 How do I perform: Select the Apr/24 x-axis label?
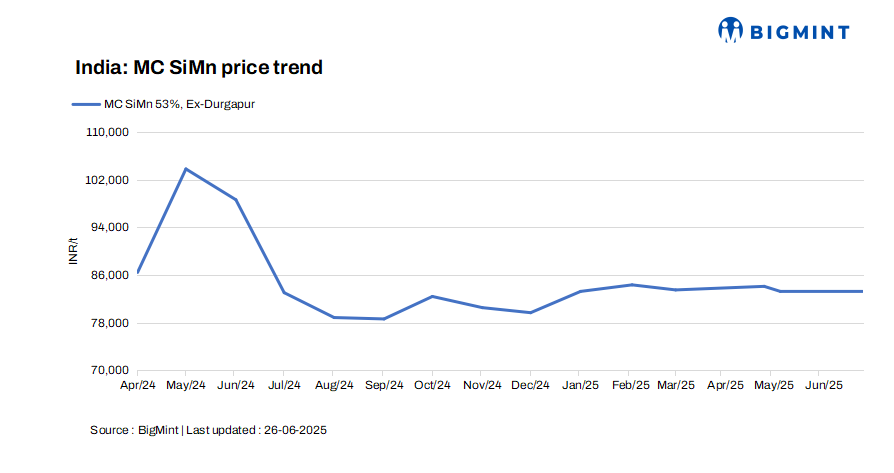point(137,385)
